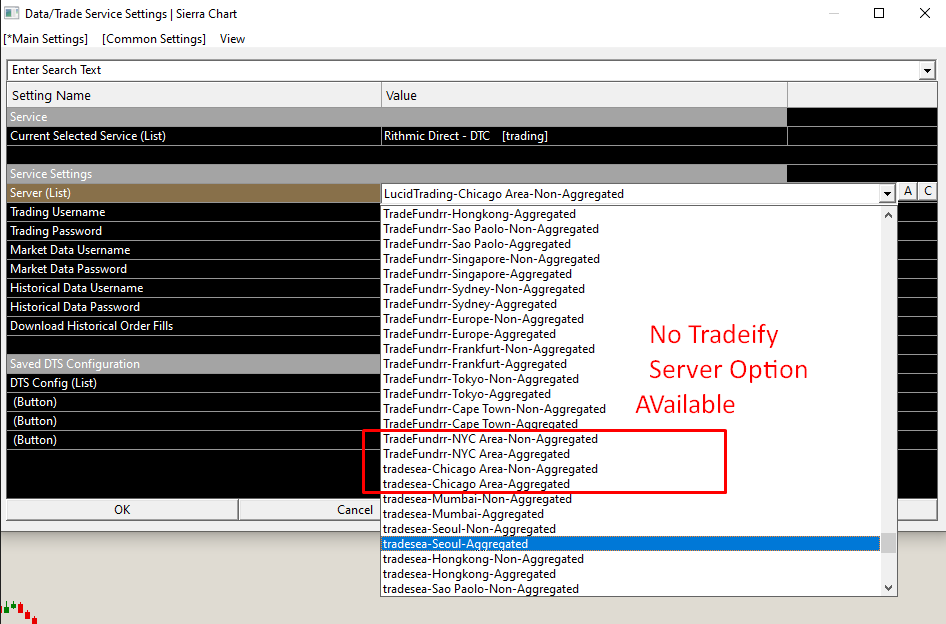Screen dimensions: 946x624
Task: Select the Historical Data Password setting
Action: tap(194, 307)
